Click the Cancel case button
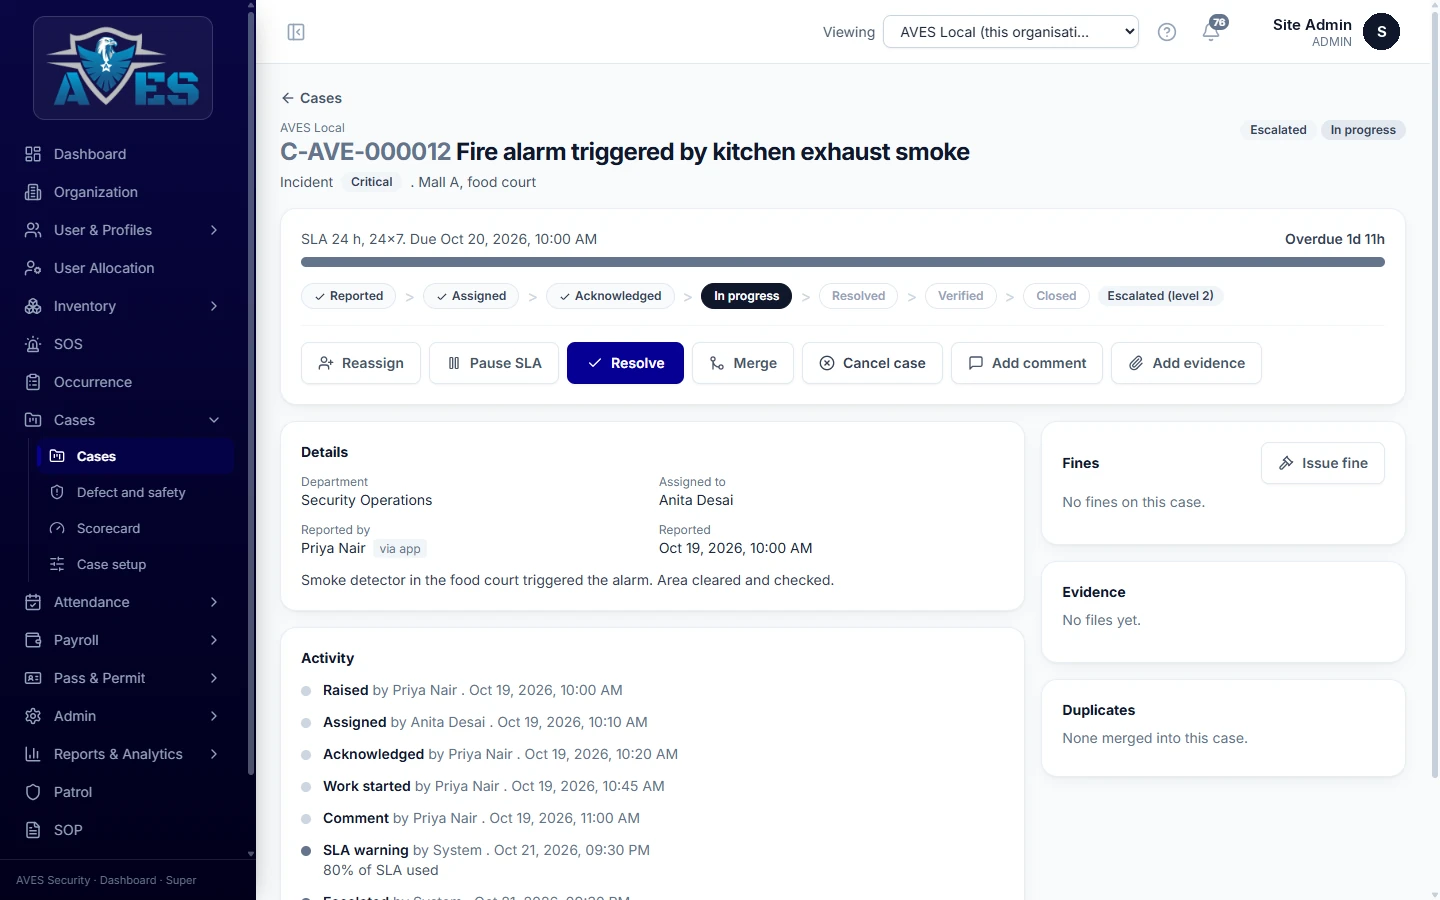 point(872,363)
